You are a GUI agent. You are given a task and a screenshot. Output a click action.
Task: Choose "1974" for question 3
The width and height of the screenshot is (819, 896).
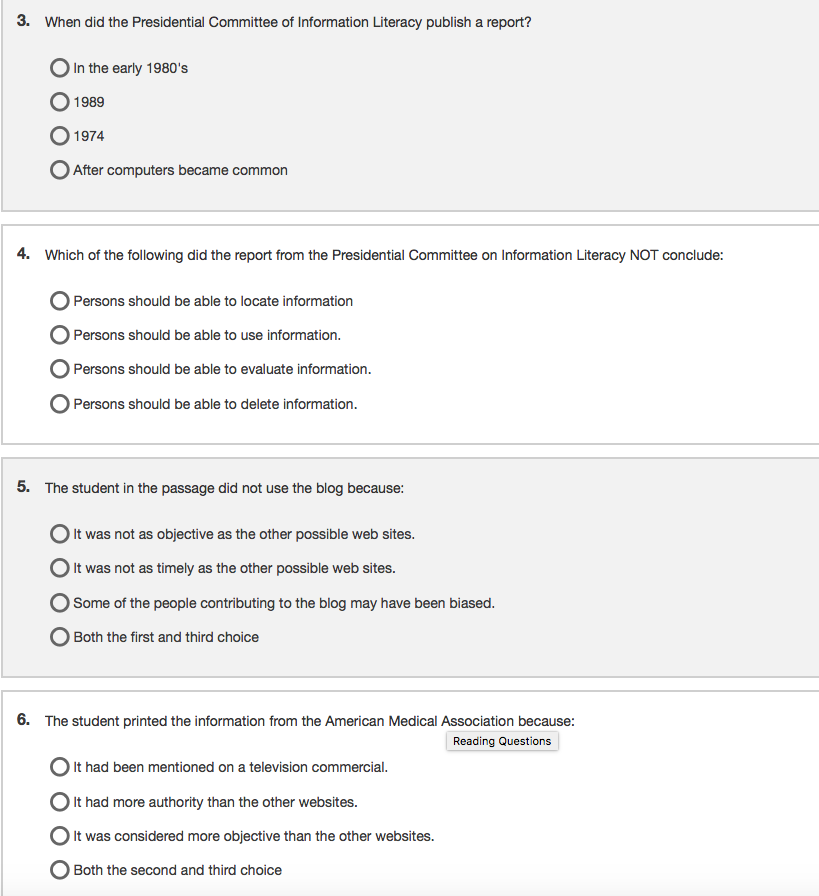59,135
